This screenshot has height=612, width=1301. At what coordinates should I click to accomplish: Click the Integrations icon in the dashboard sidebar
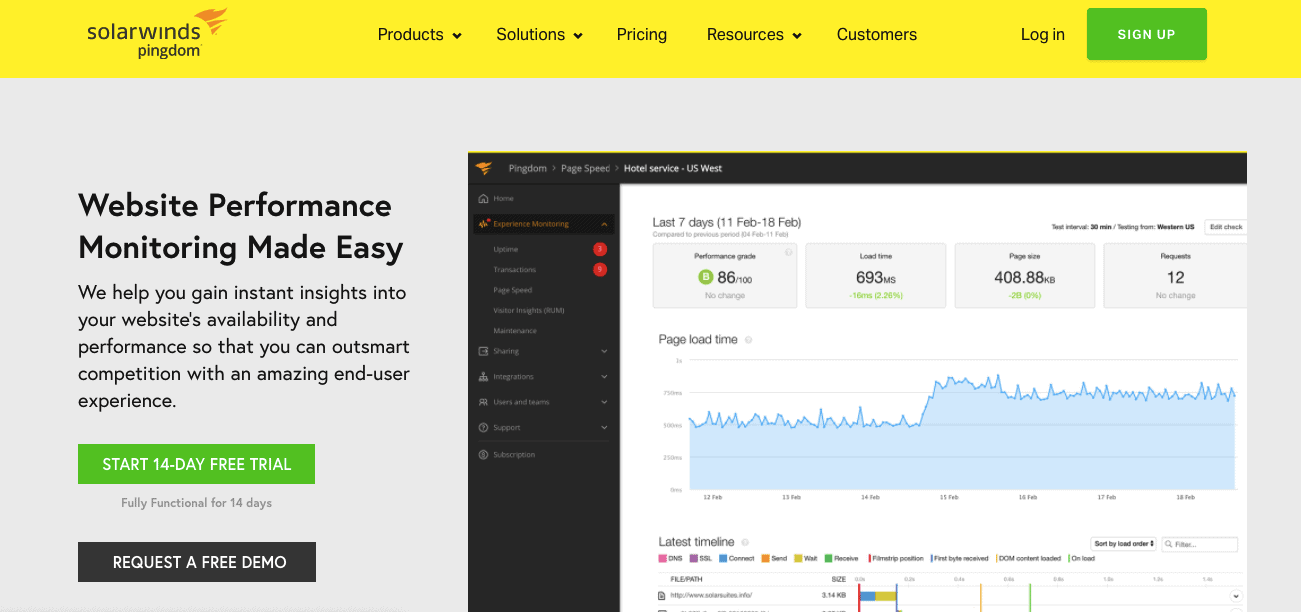click(484, 377)
